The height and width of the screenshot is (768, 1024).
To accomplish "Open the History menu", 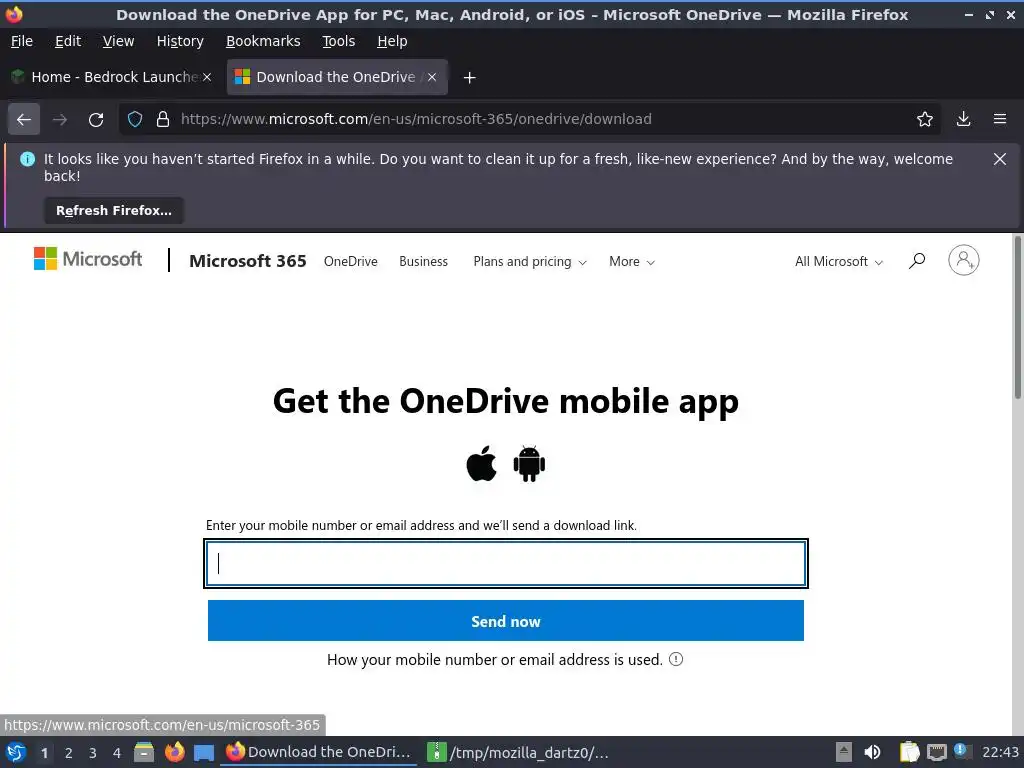I will [x=180, y=41].
